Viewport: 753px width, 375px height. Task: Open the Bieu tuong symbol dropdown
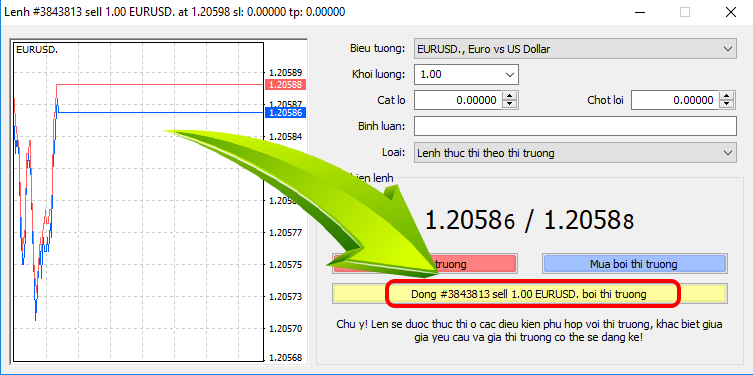pyautogui.click(x=575, y=49)
